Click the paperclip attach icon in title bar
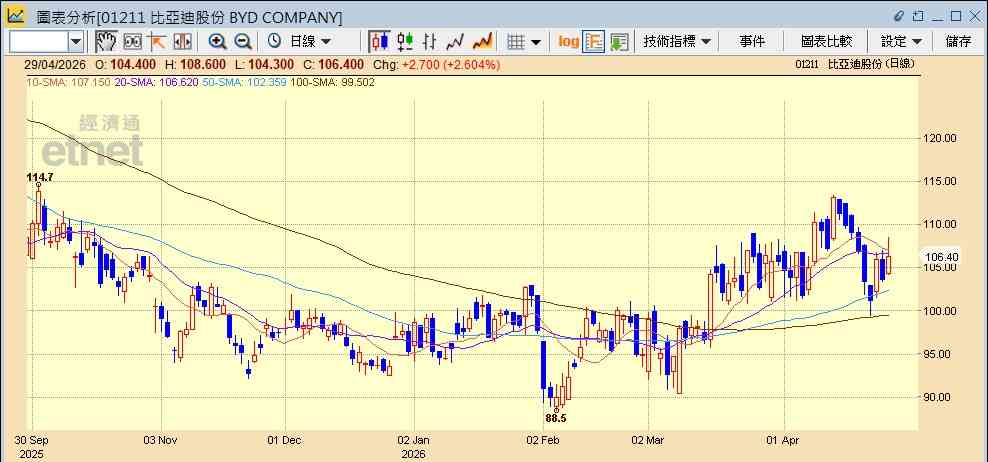 899,16
